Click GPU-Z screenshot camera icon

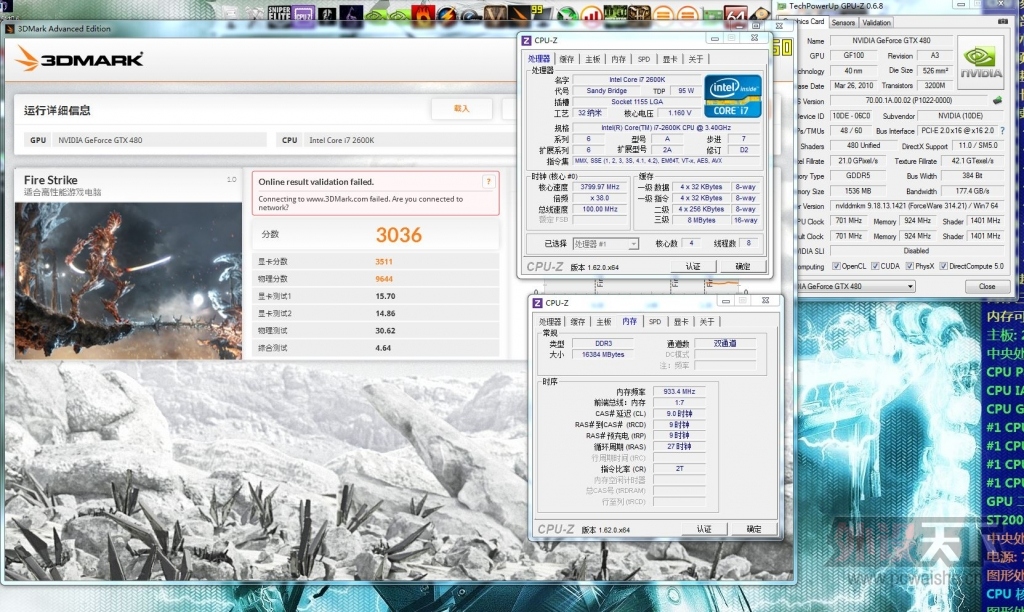coord(1002,22)
